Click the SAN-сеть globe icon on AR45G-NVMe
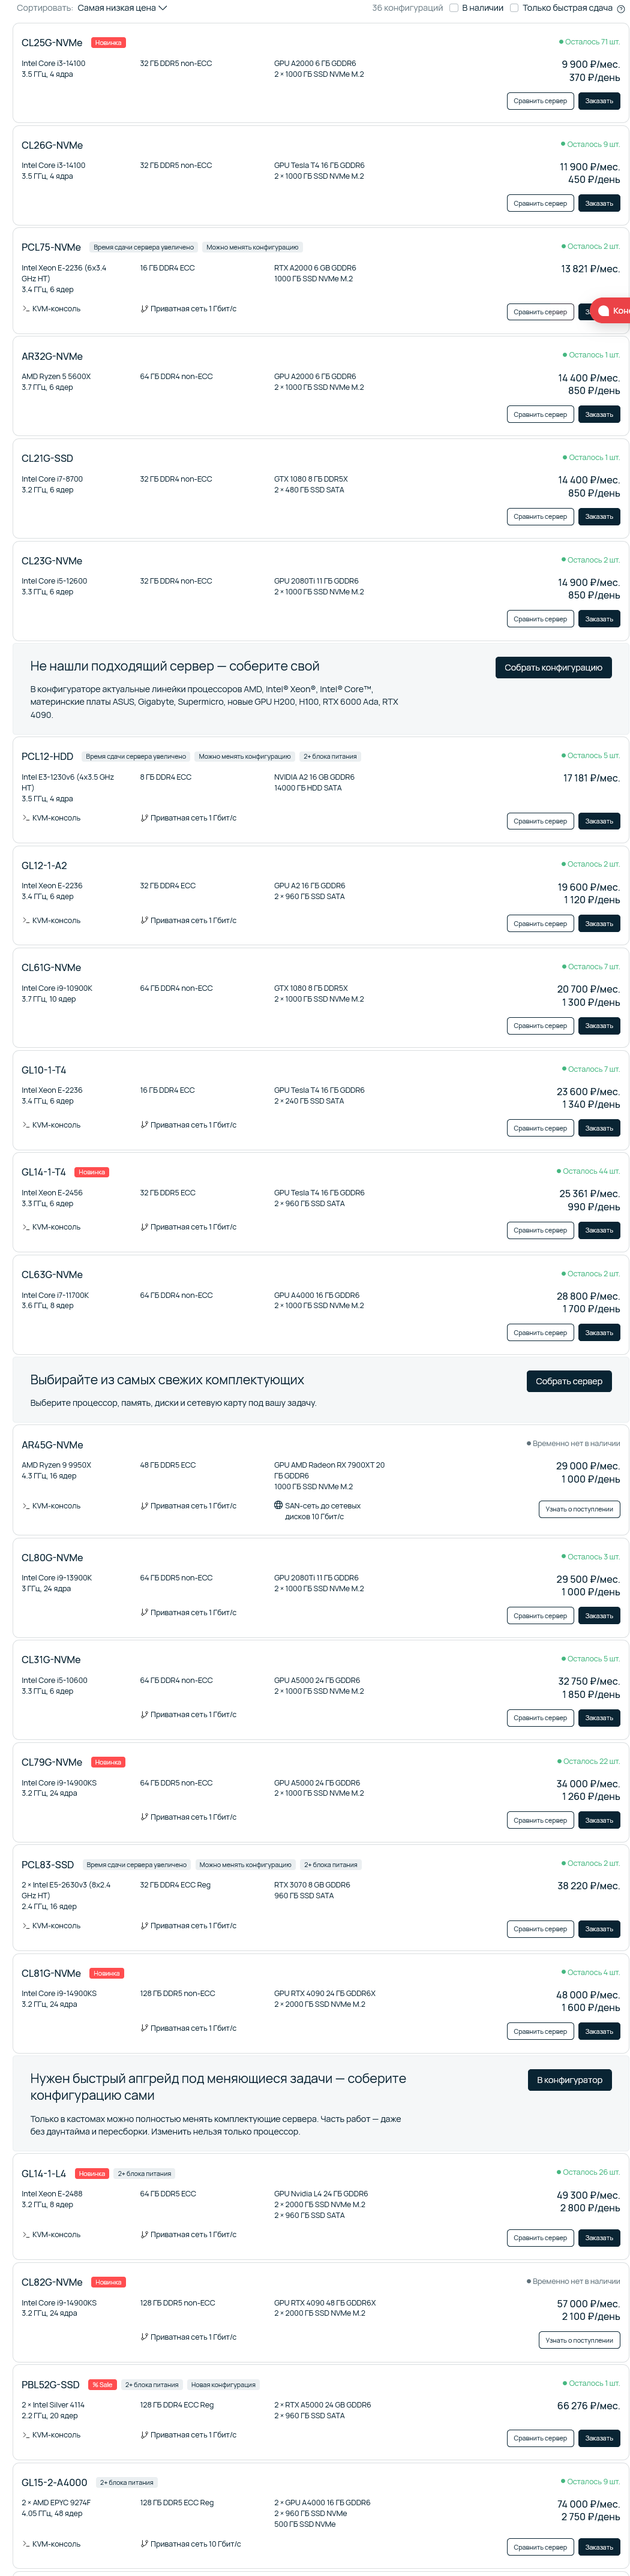 pyautogui.click(x=278, y=1505)
